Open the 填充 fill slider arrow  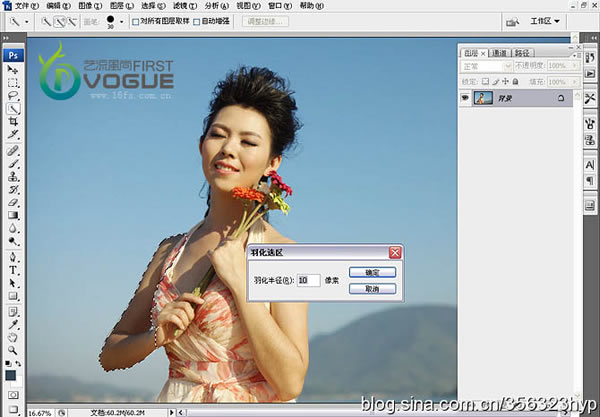574,82
